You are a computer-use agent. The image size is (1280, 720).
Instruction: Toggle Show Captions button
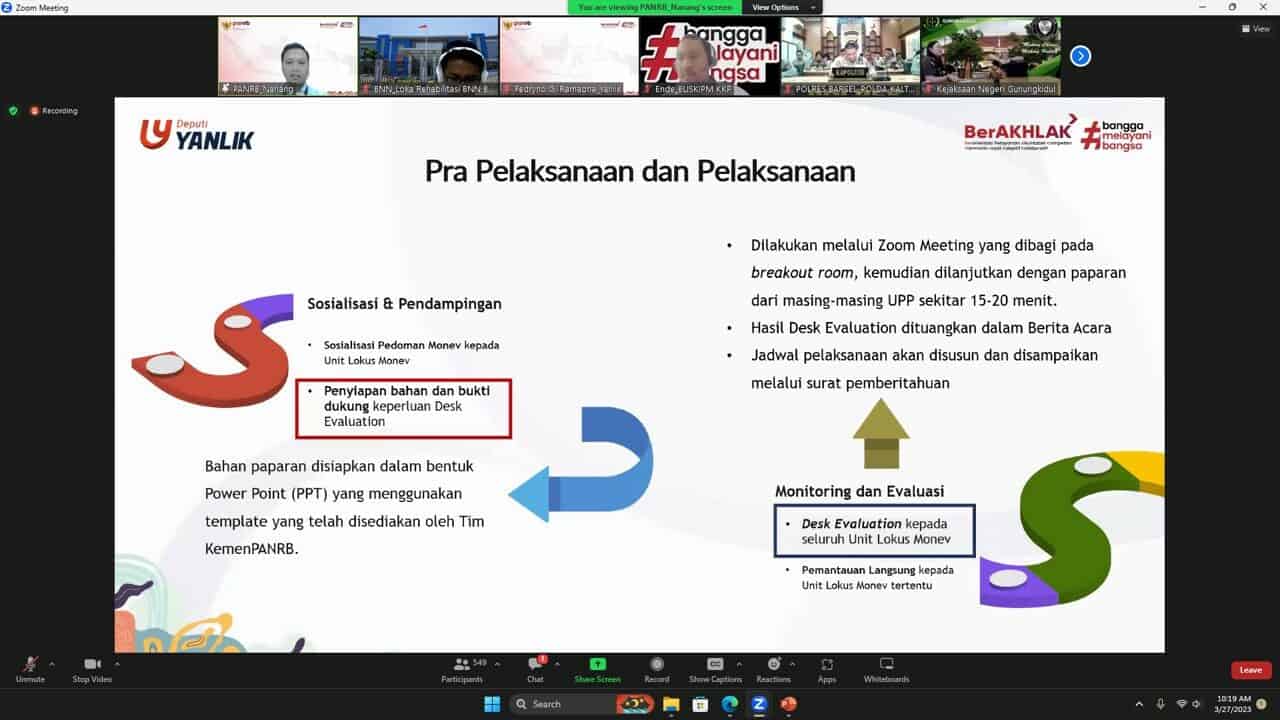tap(715, 669)
